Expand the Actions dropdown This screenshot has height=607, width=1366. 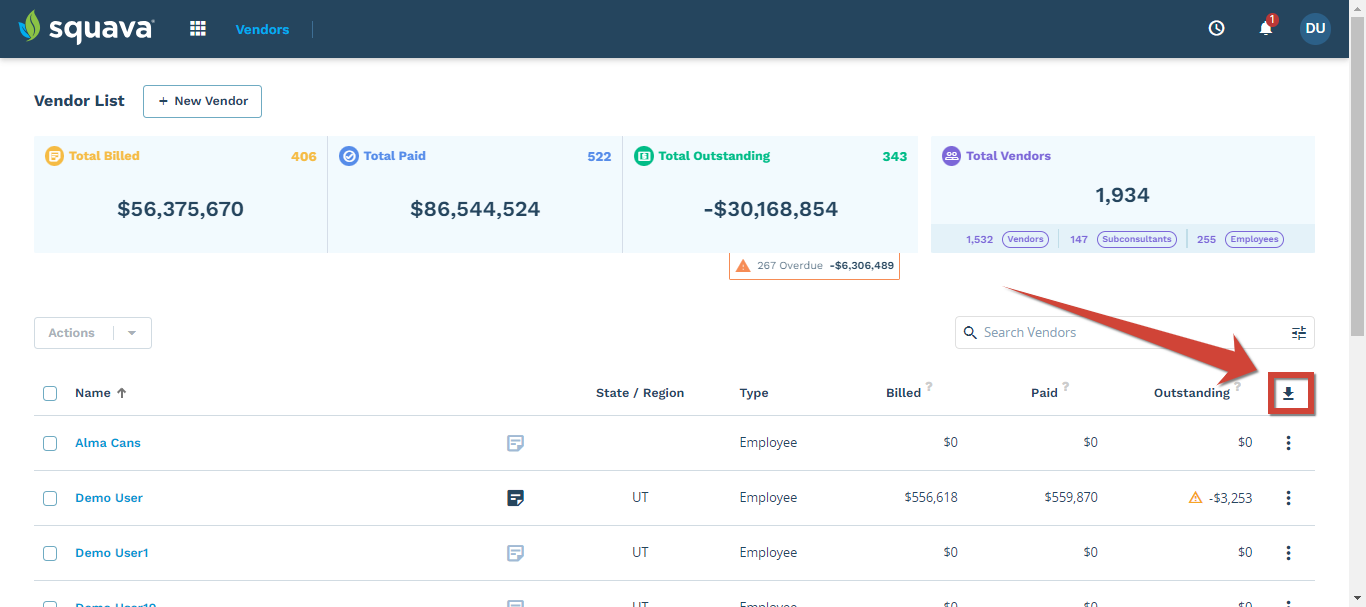(93, 333)
